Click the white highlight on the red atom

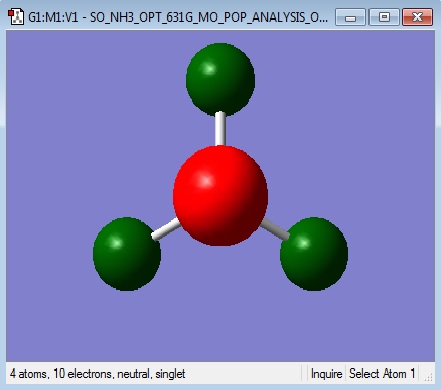(x=206, y=181)
